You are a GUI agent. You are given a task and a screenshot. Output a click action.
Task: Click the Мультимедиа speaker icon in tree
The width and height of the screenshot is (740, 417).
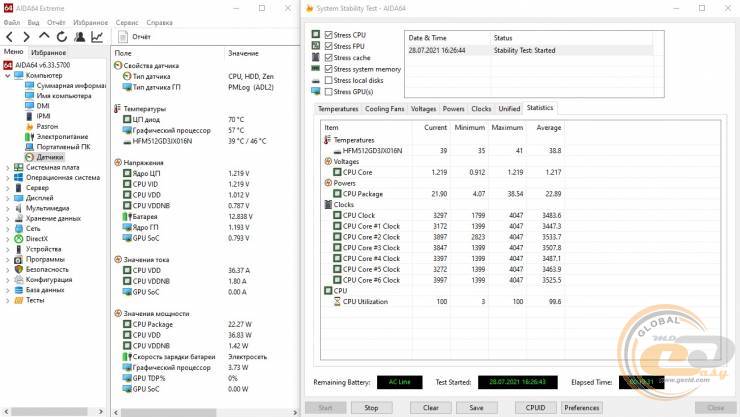coord(18,208)
